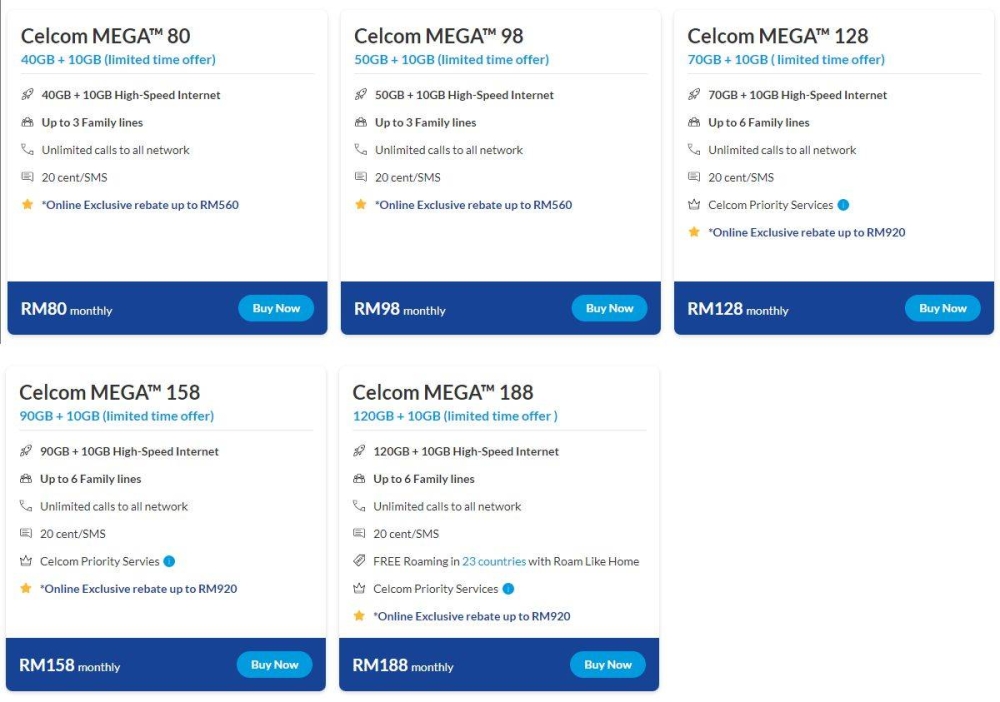Screen dimensions: 1000x702
Task: Open the 23 countries roaming link
Action: (494, 561)
